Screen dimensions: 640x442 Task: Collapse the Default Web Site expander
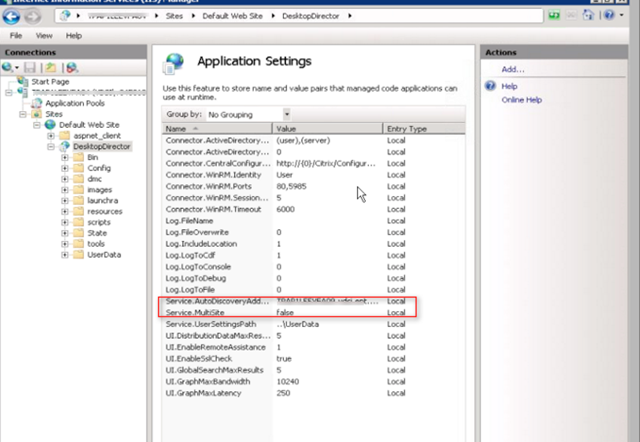point(37,125)
